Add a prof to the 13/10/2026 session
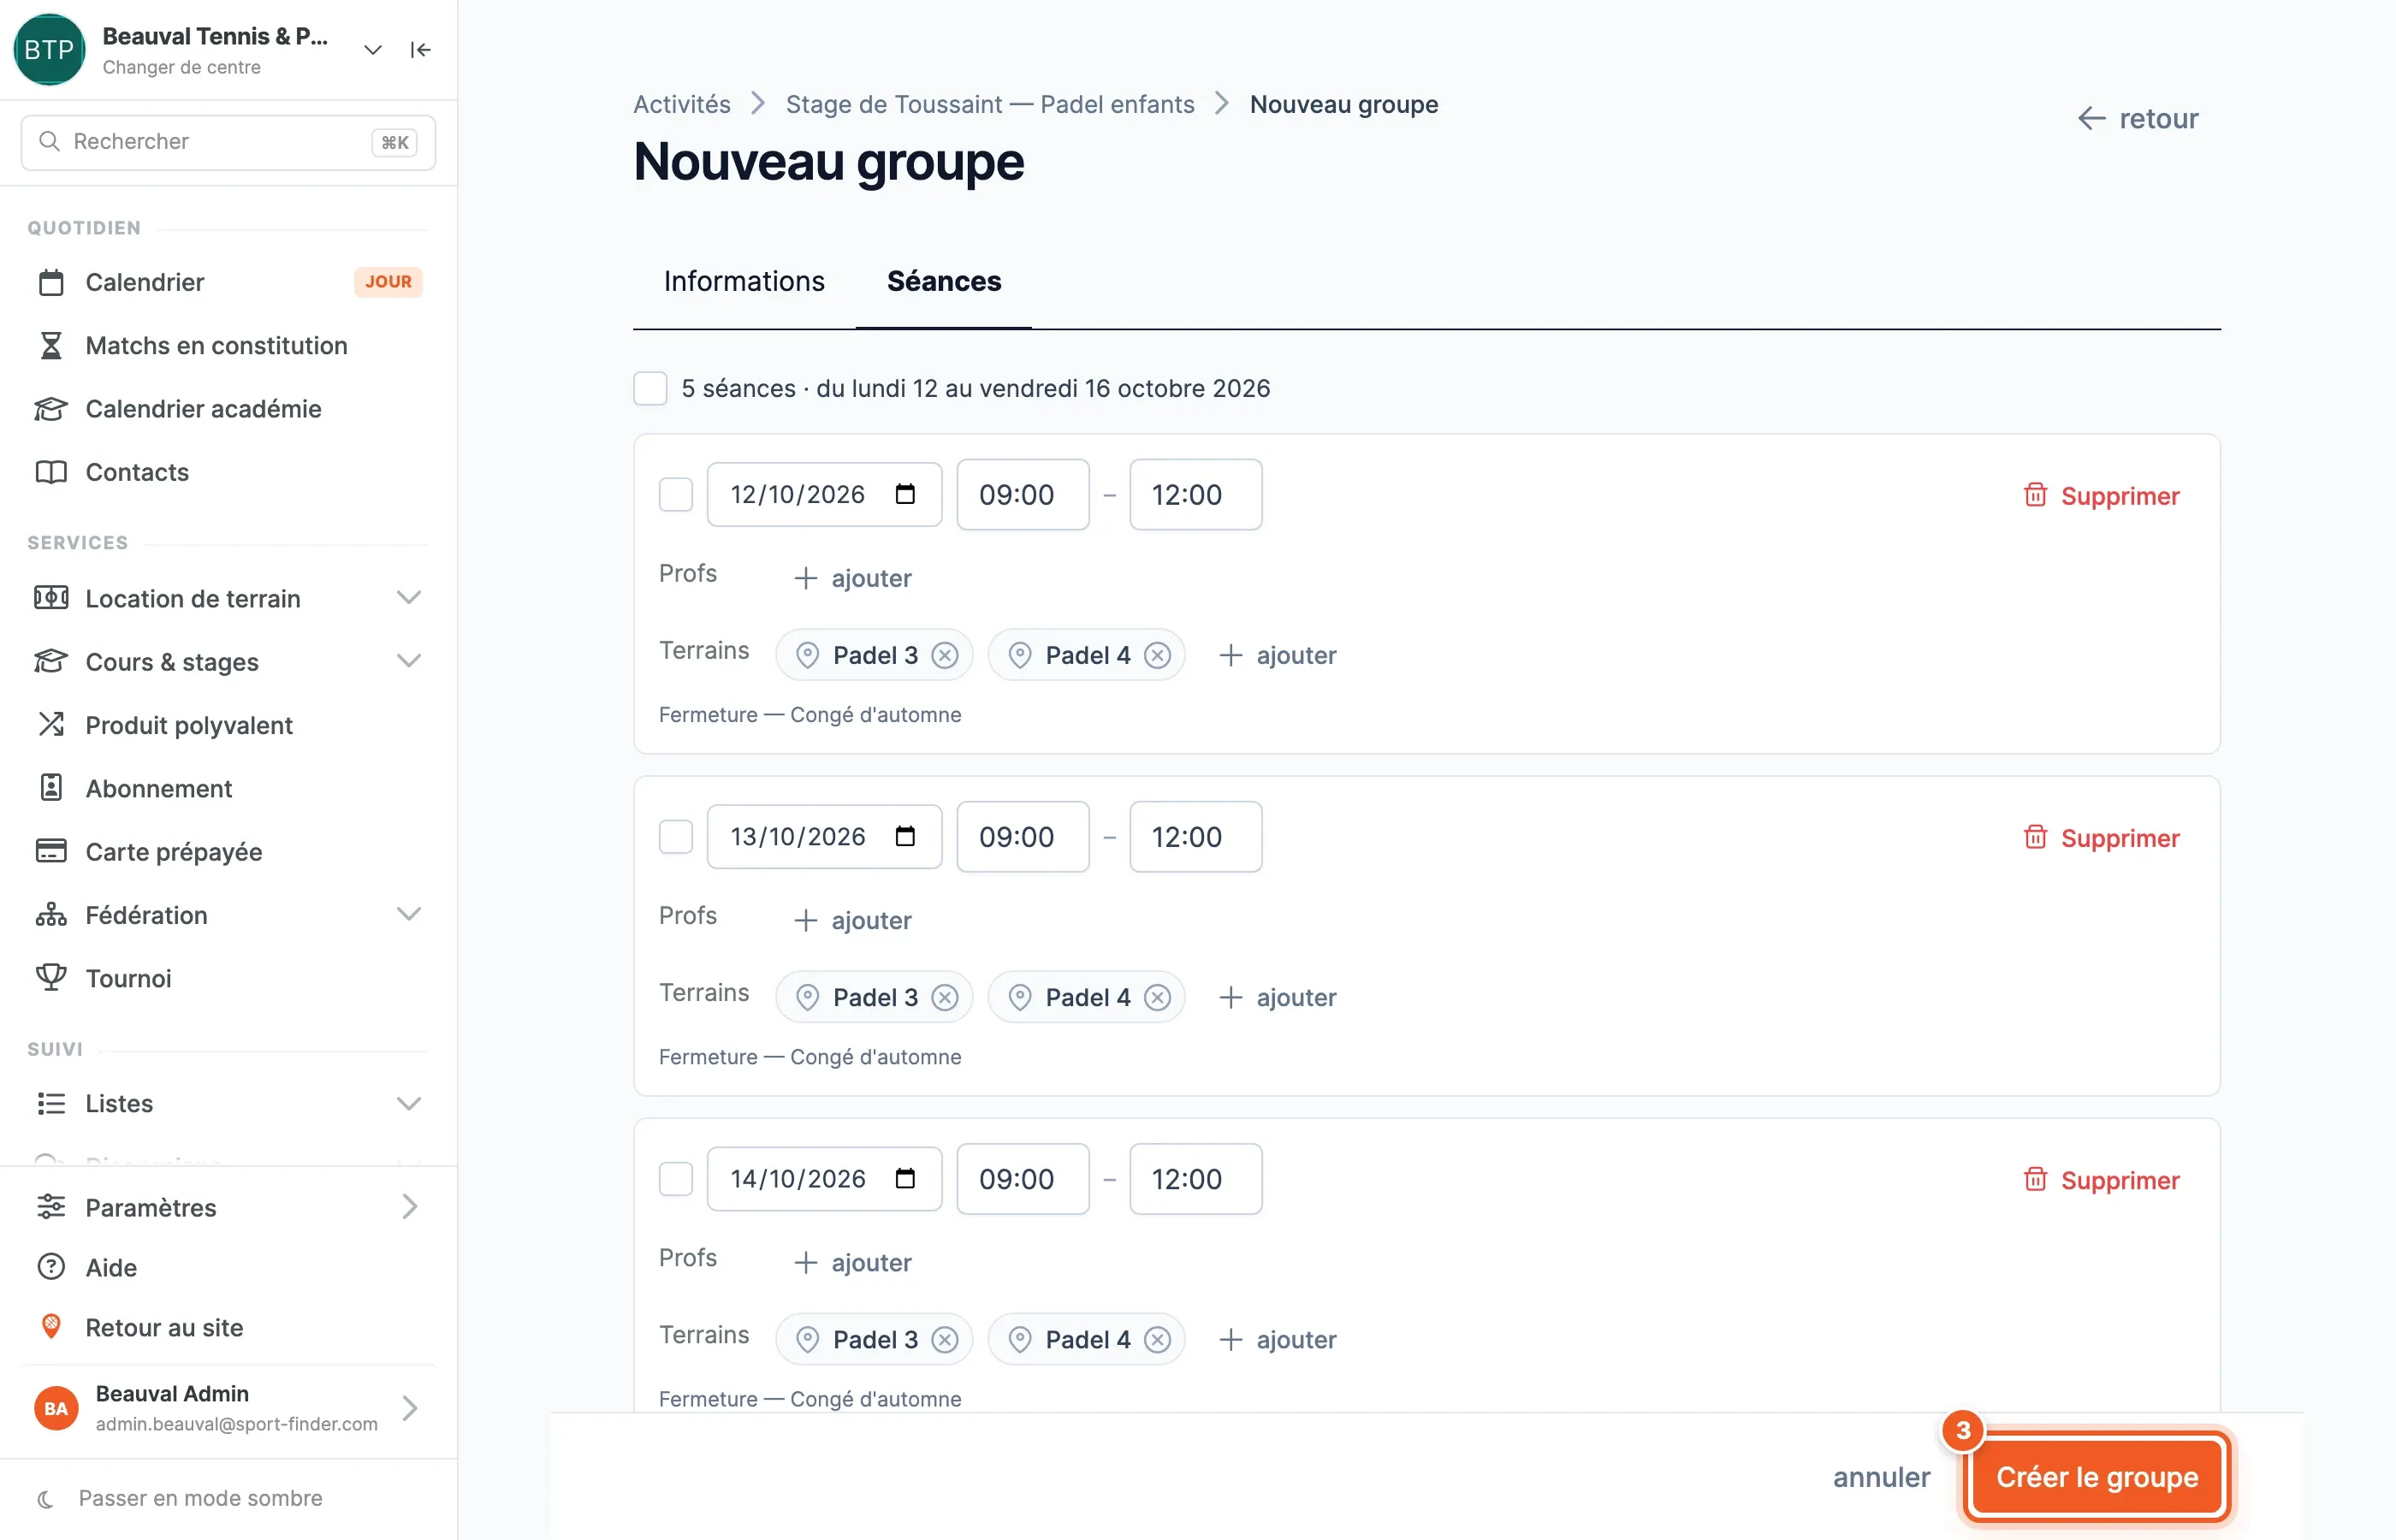 853,919
